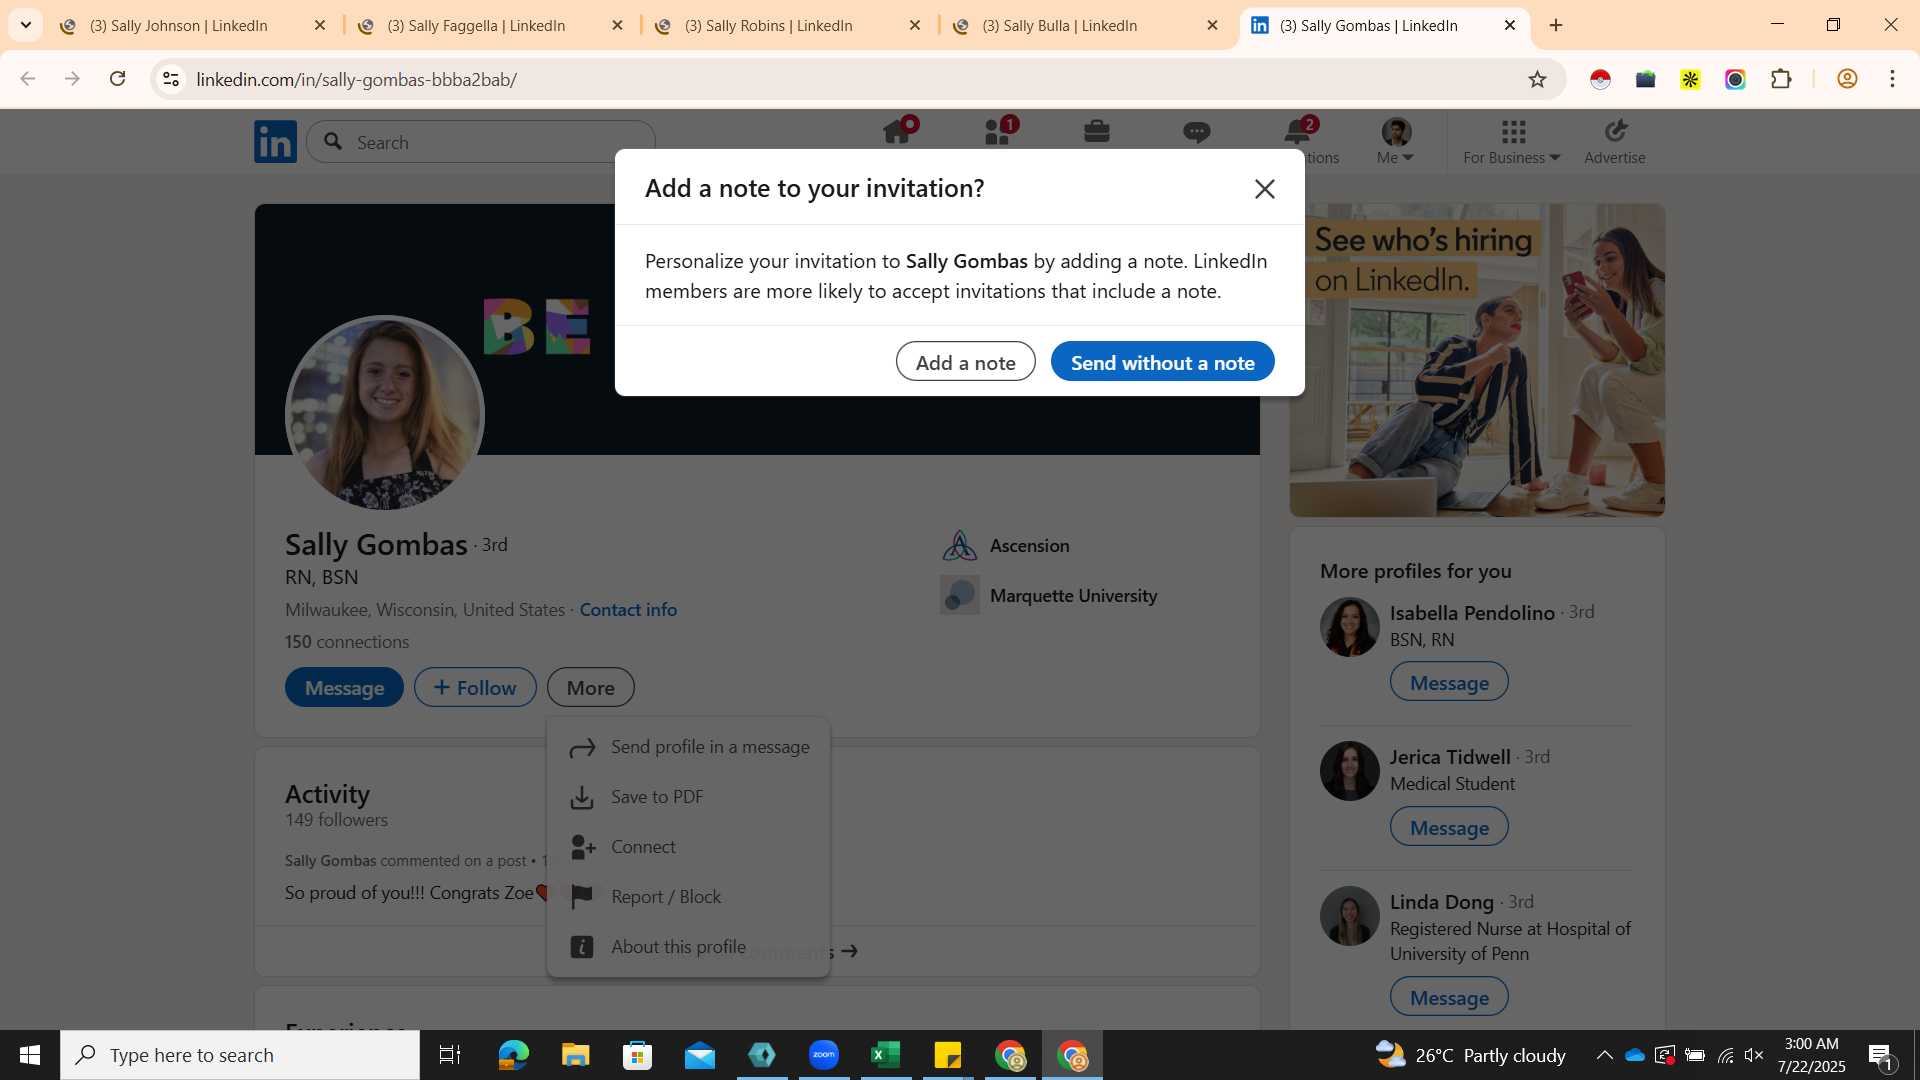Open Isabella Pendolino's profile
This screenshot has width=1920, height=1080.
[1472, 612]
